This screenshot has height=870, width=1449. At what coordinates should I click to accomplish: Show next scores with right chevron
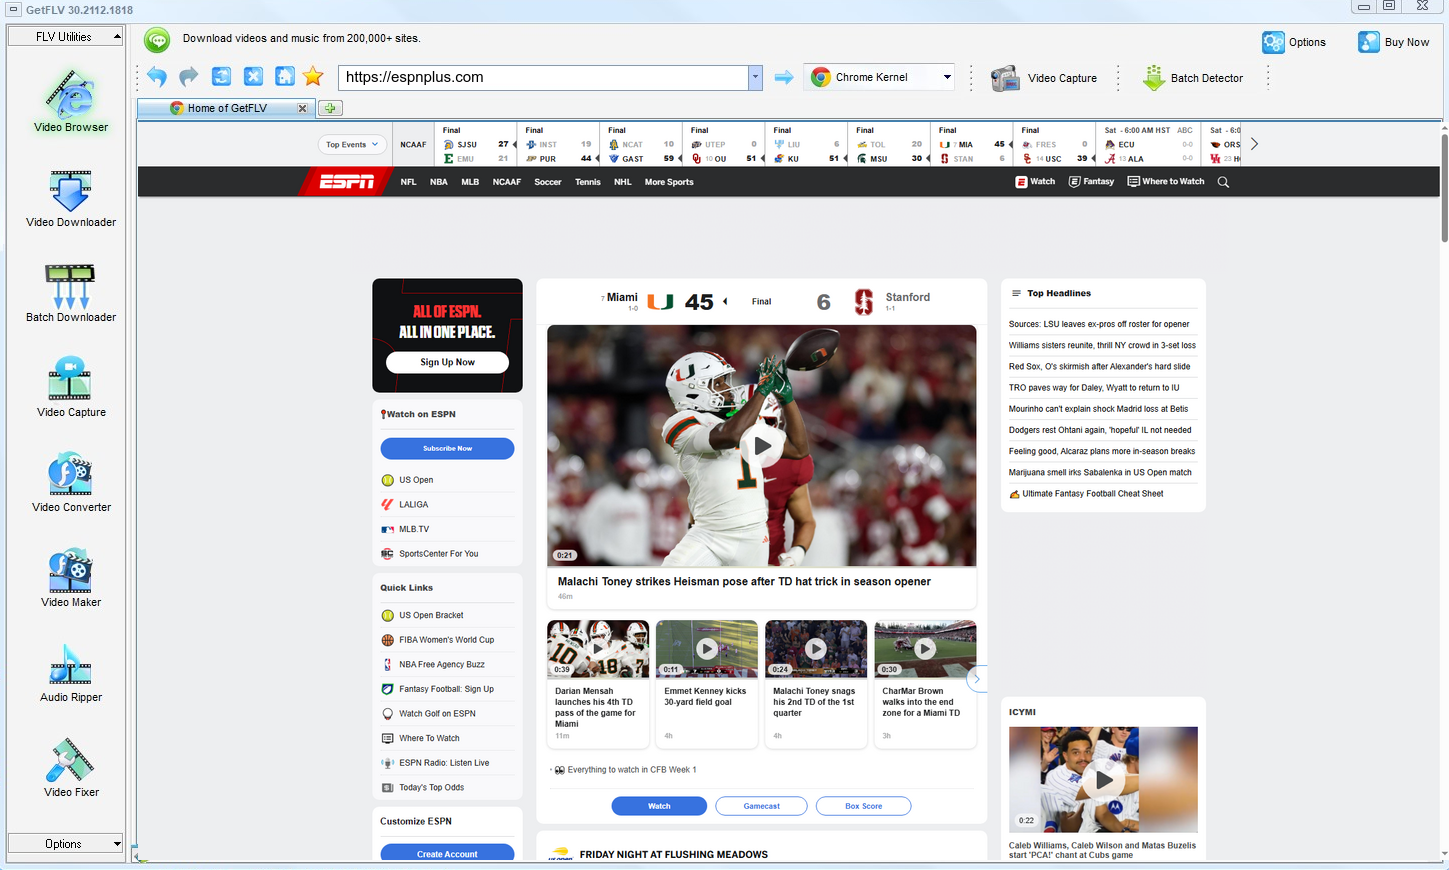pos(1254,144)
